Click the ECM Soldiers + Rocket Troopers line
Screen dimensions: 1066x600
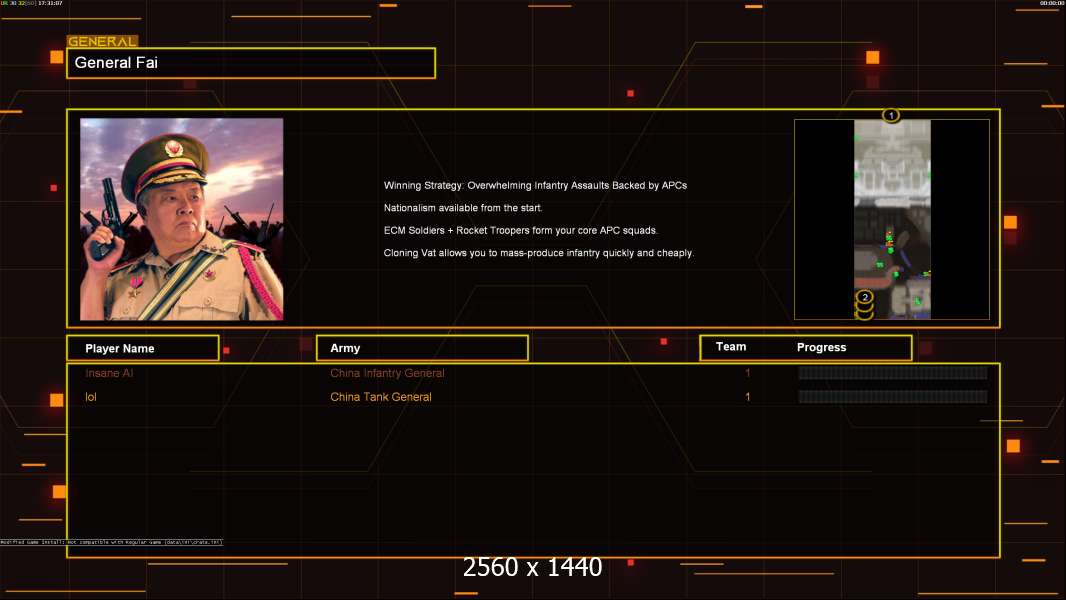pyautogui.click(x=521, y=230)
